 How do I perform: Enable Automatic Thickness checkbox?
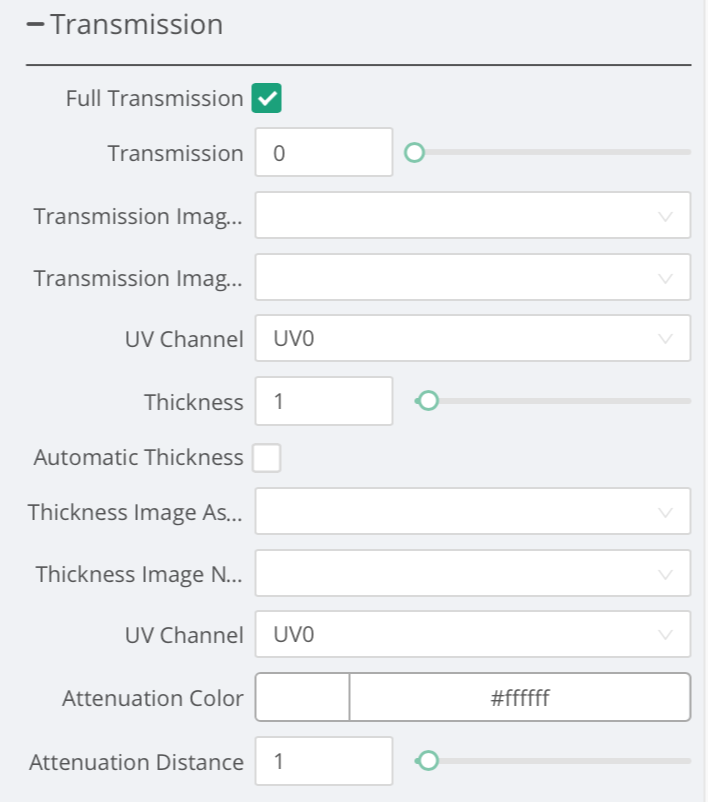point(267,457)
